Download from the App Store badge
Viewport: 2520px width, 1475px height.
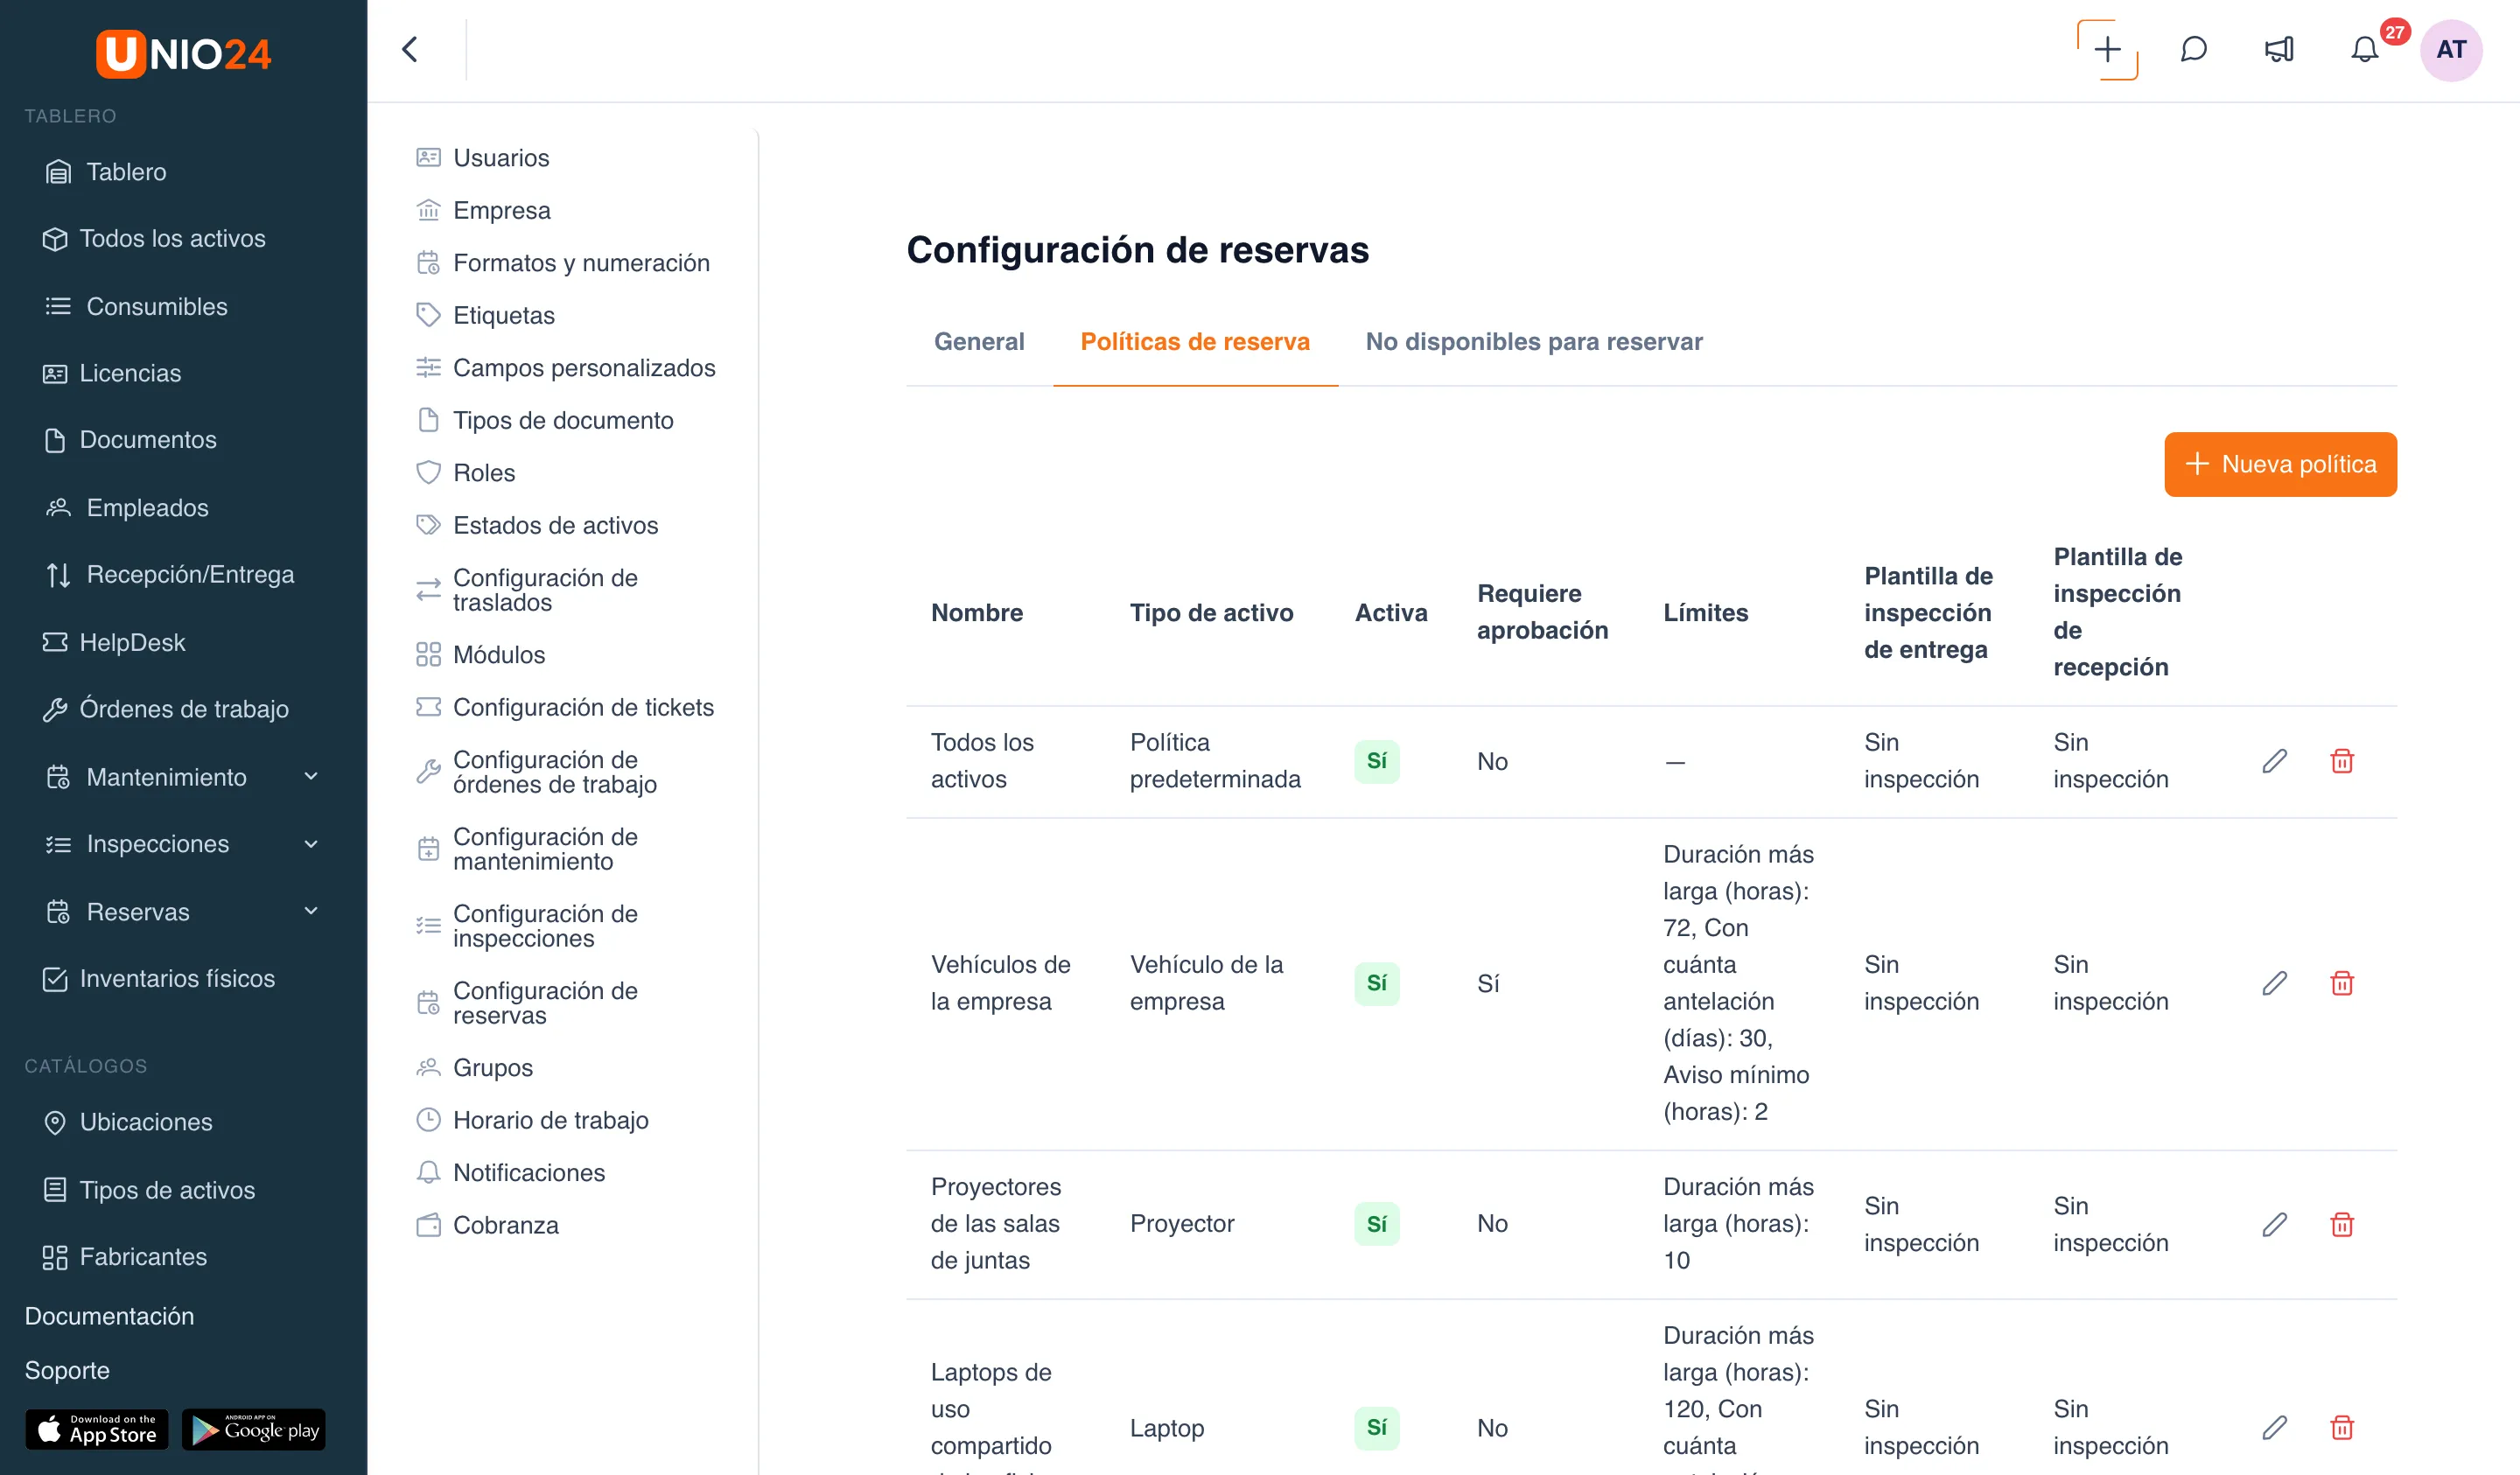point(97,1430)
